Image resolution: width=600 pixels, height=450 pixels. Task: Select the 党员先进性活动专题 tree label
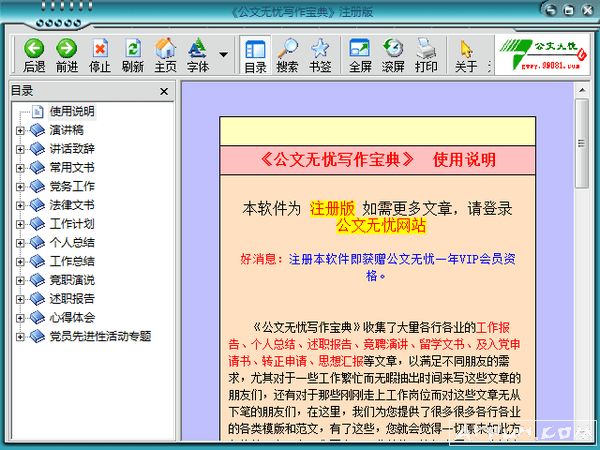(100, 336)
